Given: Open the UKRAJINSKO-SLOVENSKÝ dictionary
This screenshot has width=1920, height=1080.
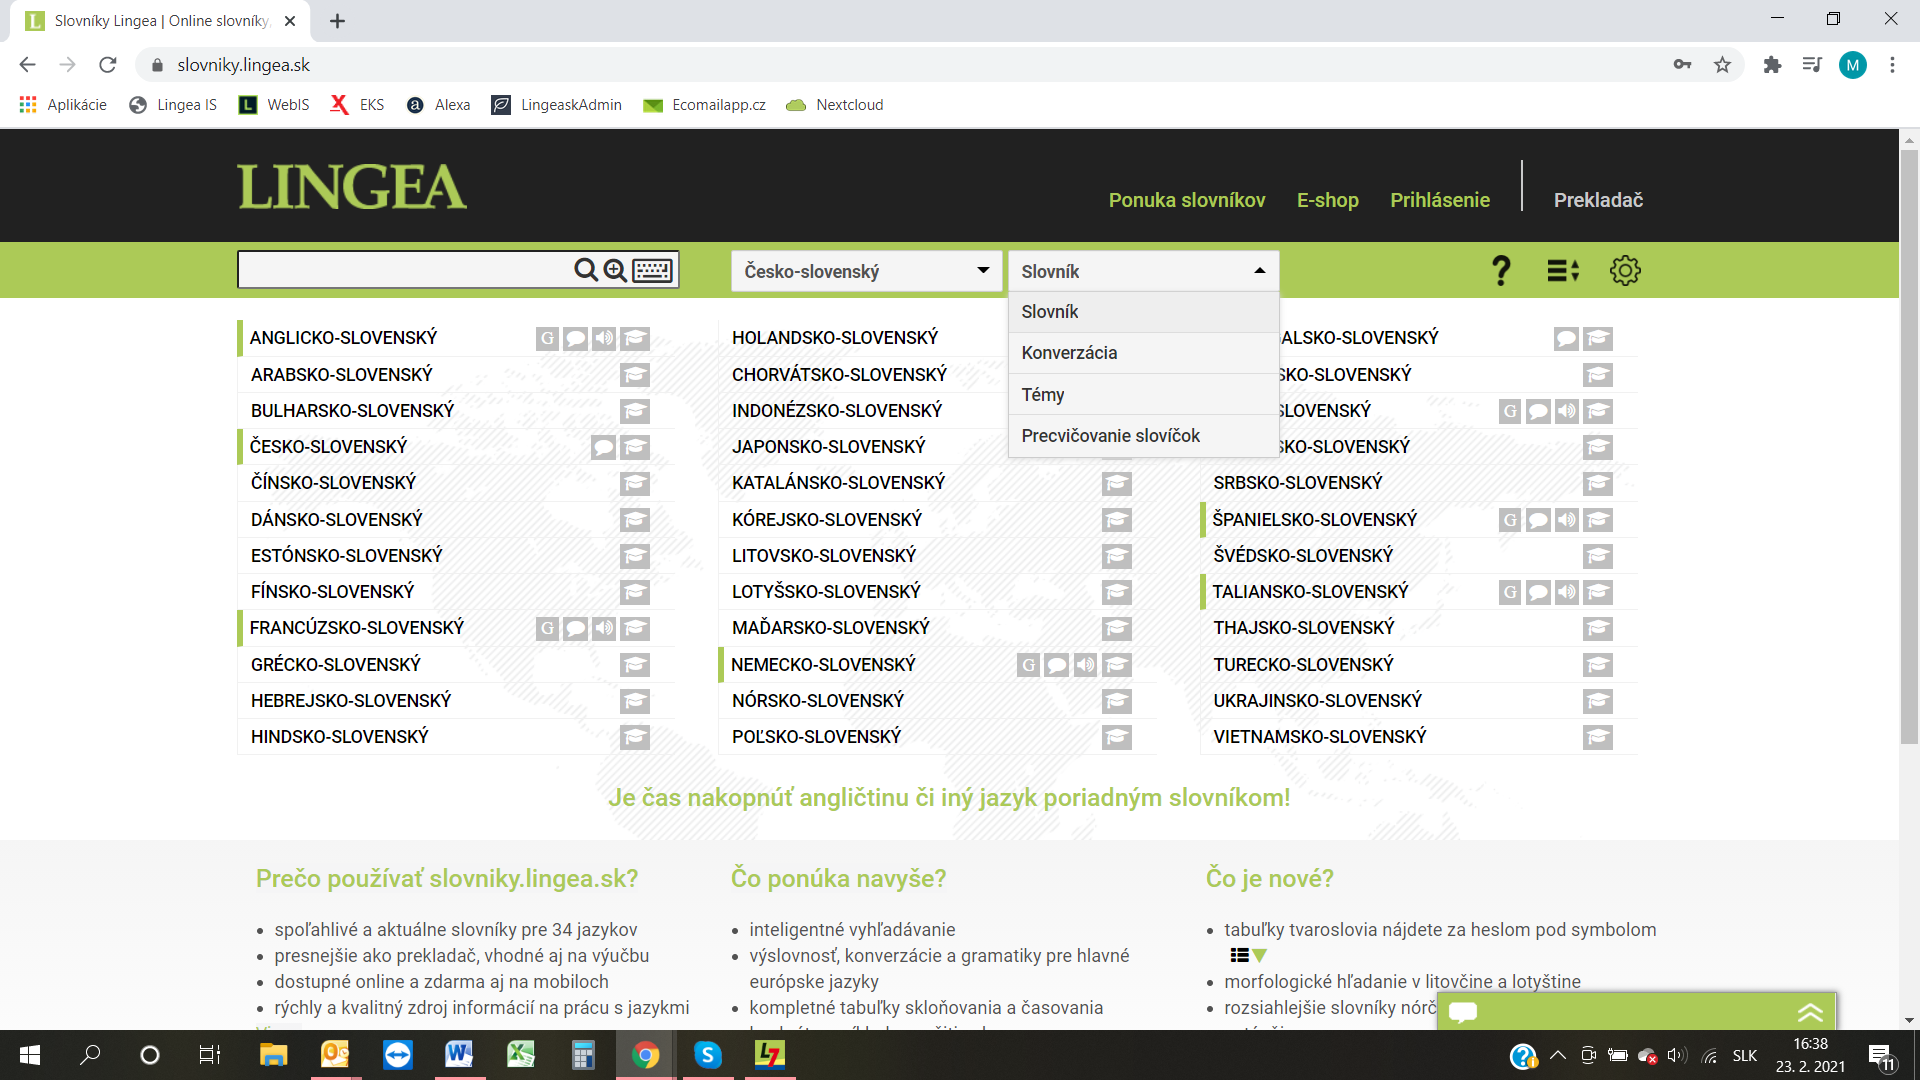Looking at the screenshot, I should 1317,701.
